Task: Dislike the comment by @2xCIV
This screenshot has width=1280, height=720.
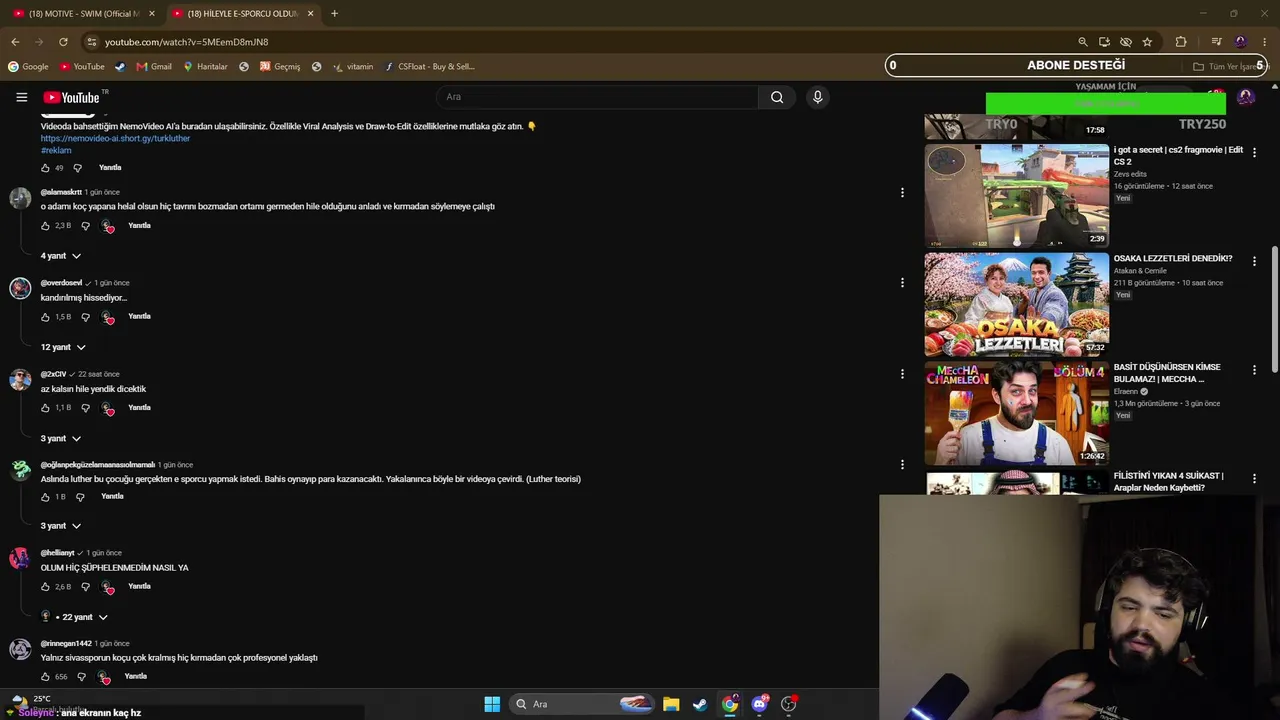Action: point(85,408)
